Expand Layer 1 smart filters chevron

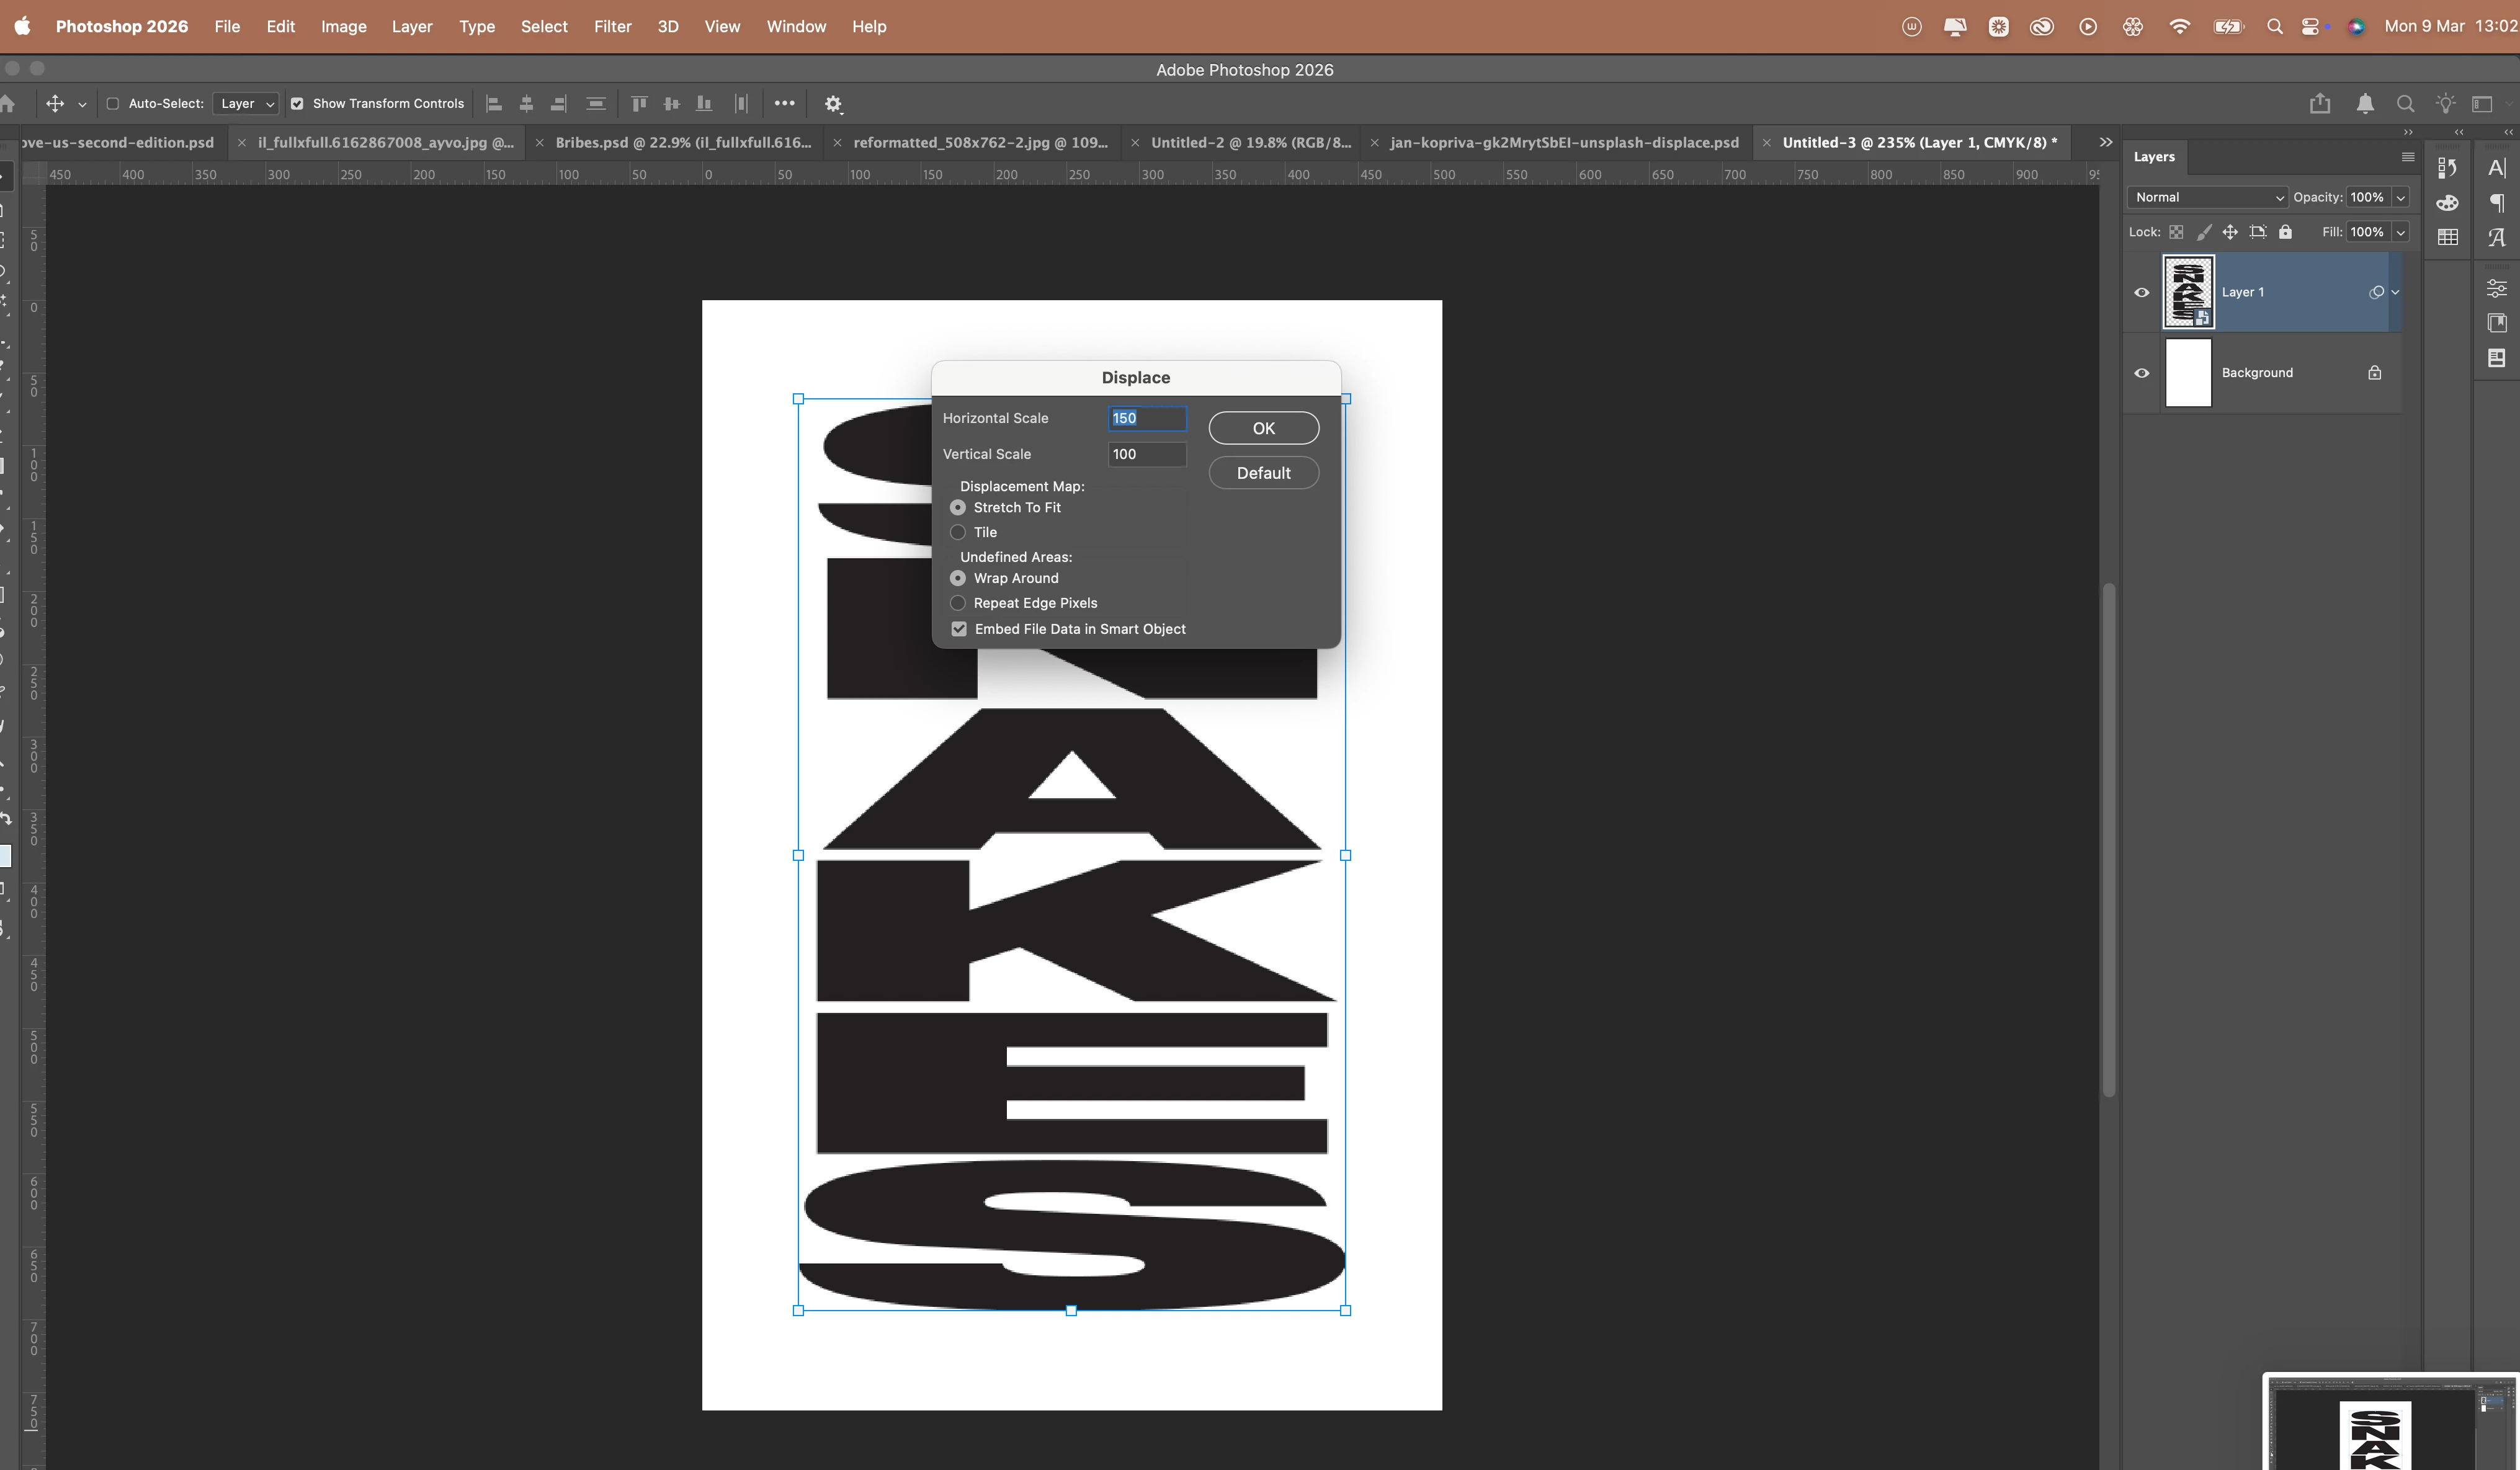(x=2395, y=293)
